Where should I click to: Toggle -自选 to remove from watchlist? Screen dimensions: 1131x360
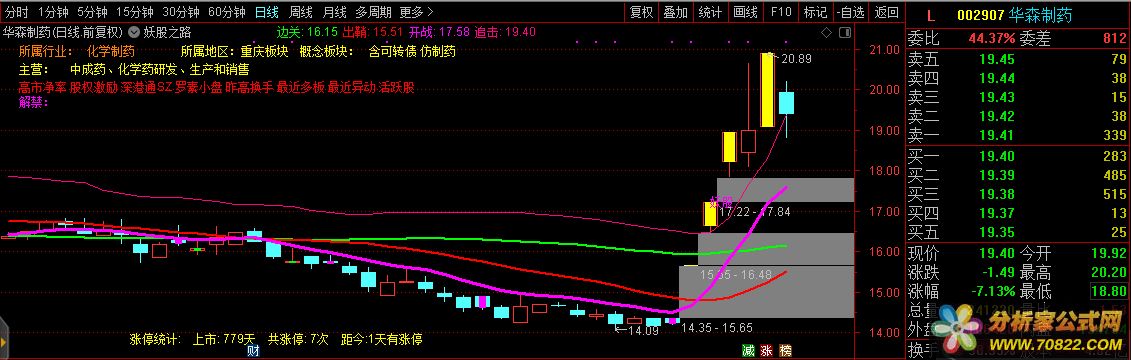pyautogui.click(x=851, y=12)
